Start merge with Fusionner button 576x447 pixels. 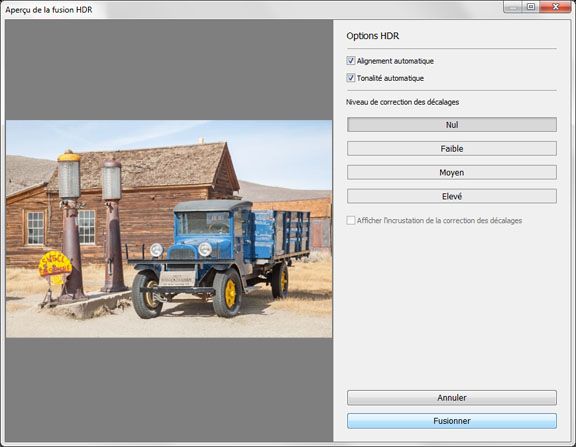click(x=451, y=421)
